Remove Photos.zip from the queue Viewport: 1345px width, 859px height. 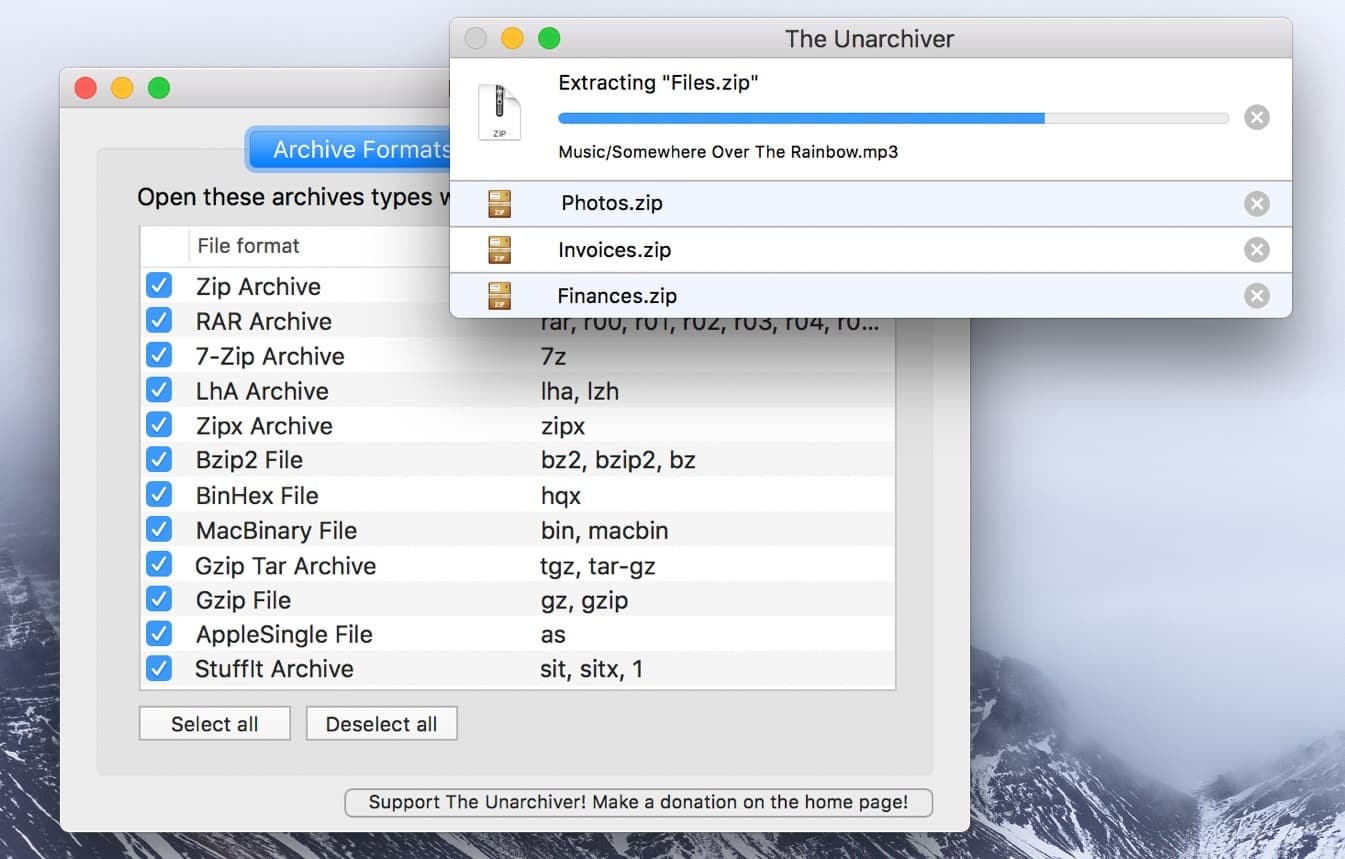1256,204
